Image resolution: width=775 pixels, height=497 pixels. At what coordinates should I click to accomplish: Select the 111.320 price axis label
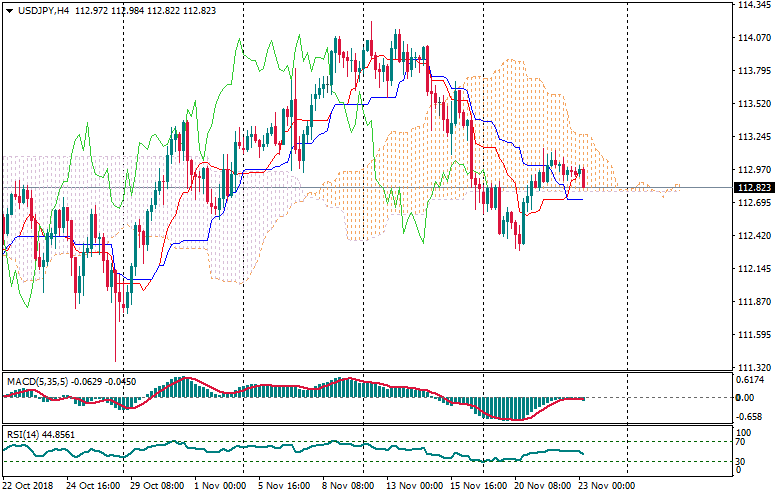750,368
